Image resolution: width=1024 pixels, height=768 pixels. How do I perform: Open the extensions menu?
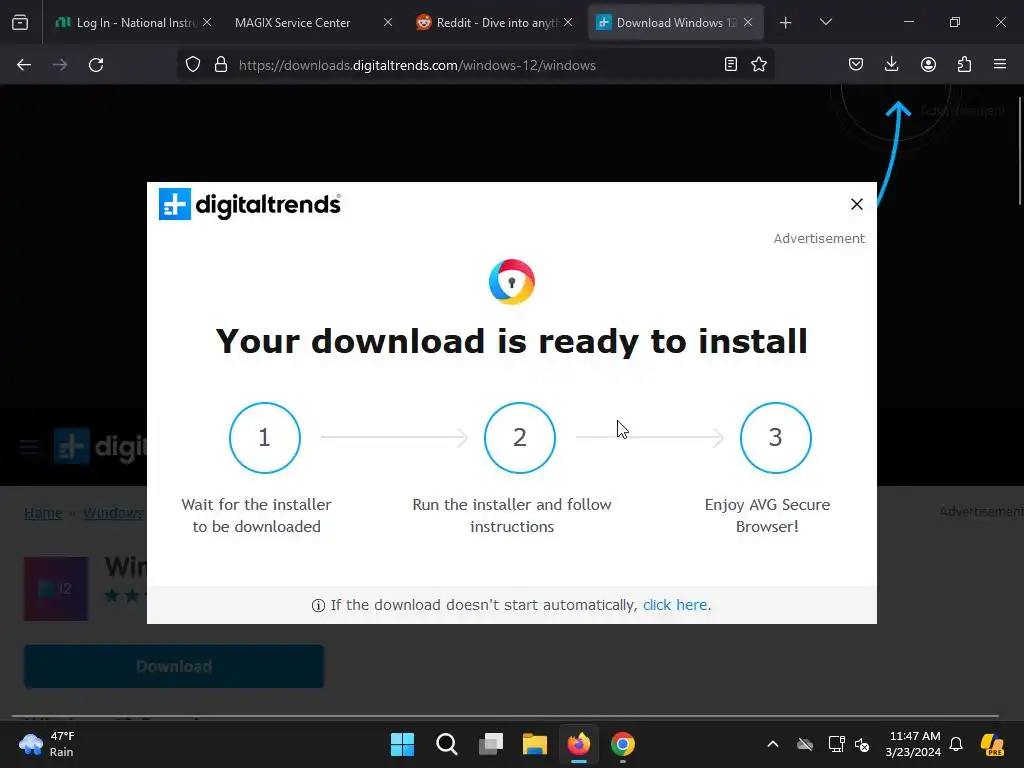click(964, 65)
